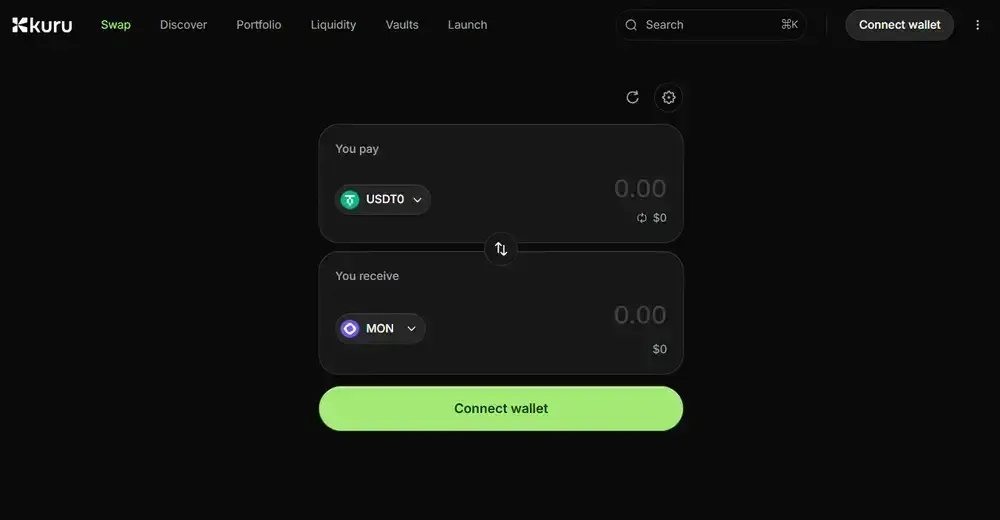Swap pay and receive tokens

[x=501, y=248]
